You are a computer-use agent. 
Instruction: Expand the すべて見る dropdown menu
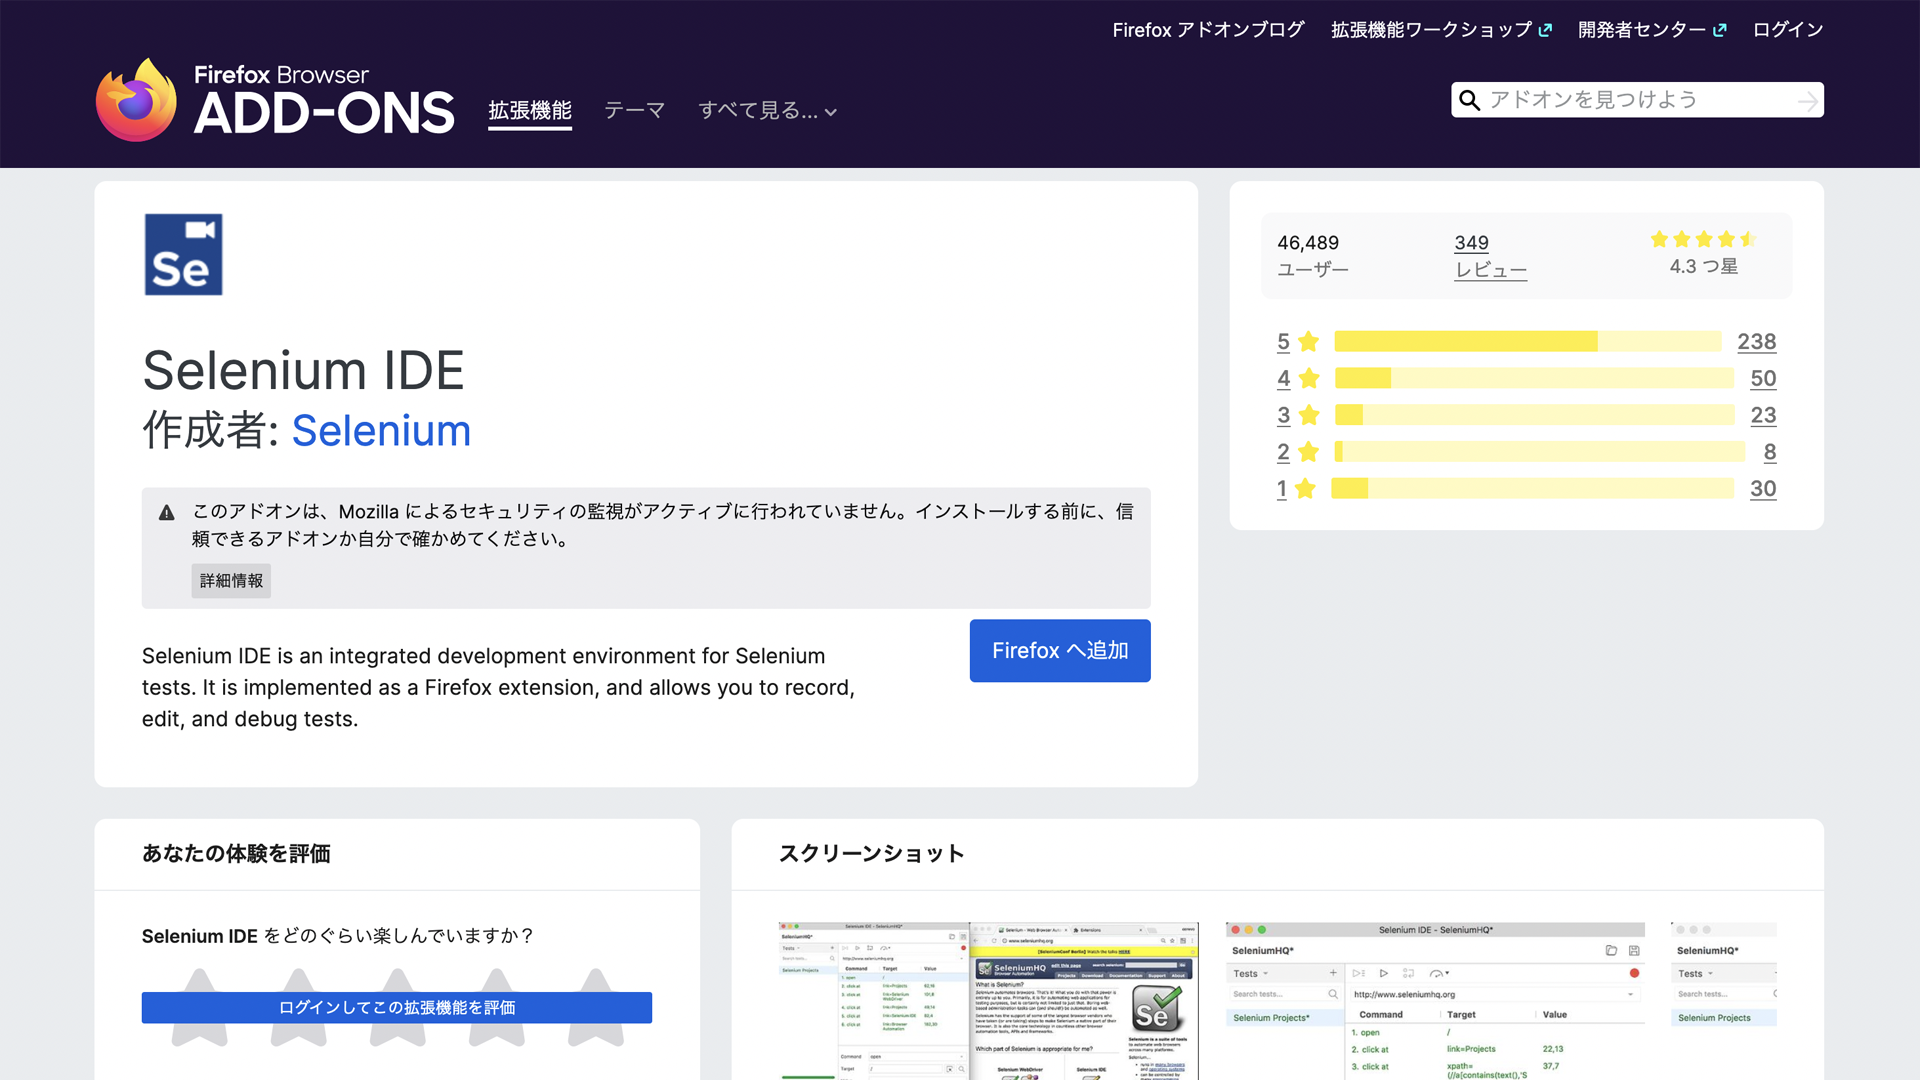pyautogui.click(x=767, y=111)
